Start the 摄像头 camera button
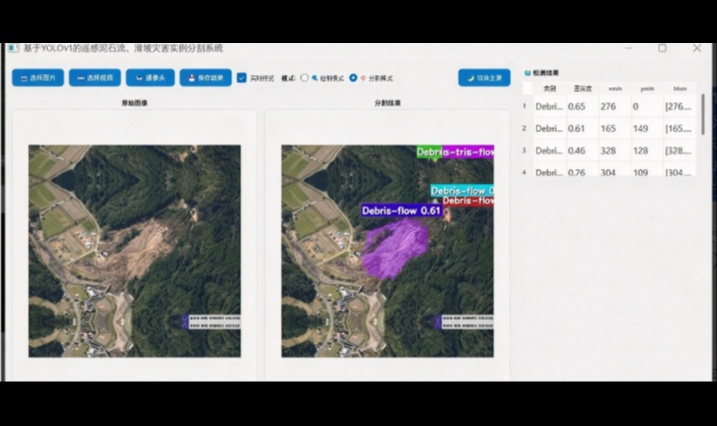The image size is (717, 426). (150, 78)
